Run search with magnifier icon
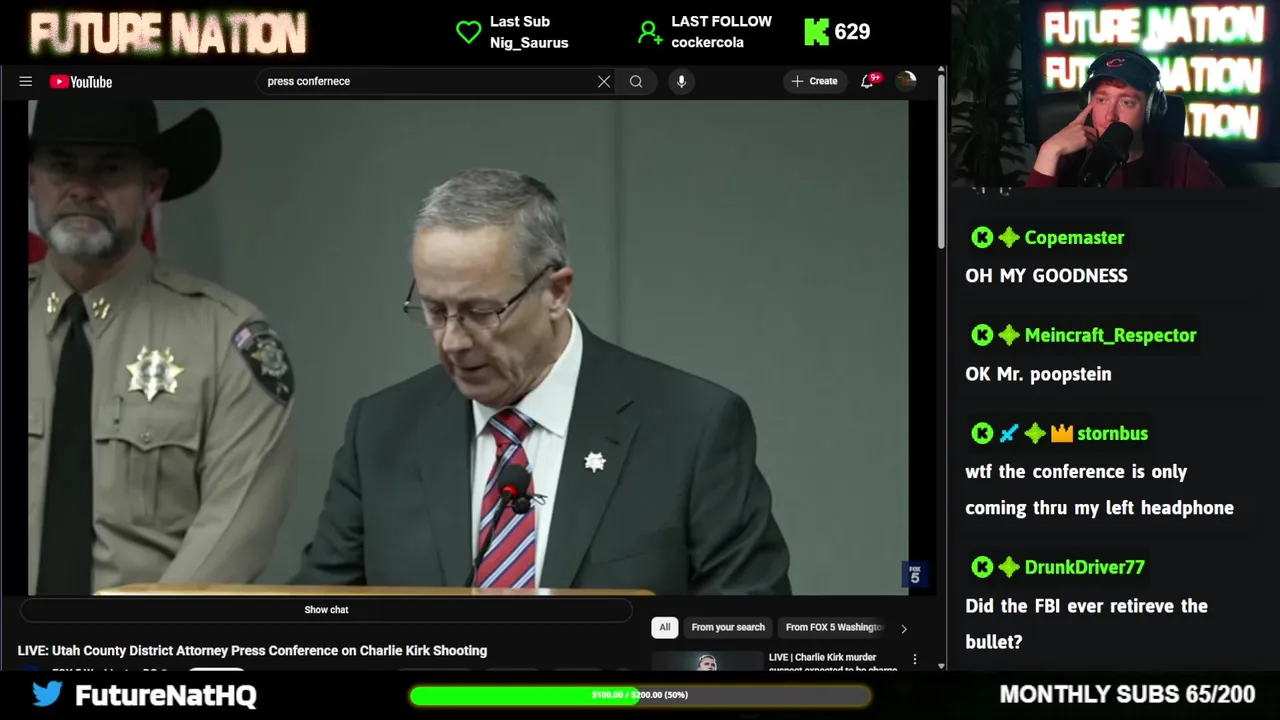 636,82
